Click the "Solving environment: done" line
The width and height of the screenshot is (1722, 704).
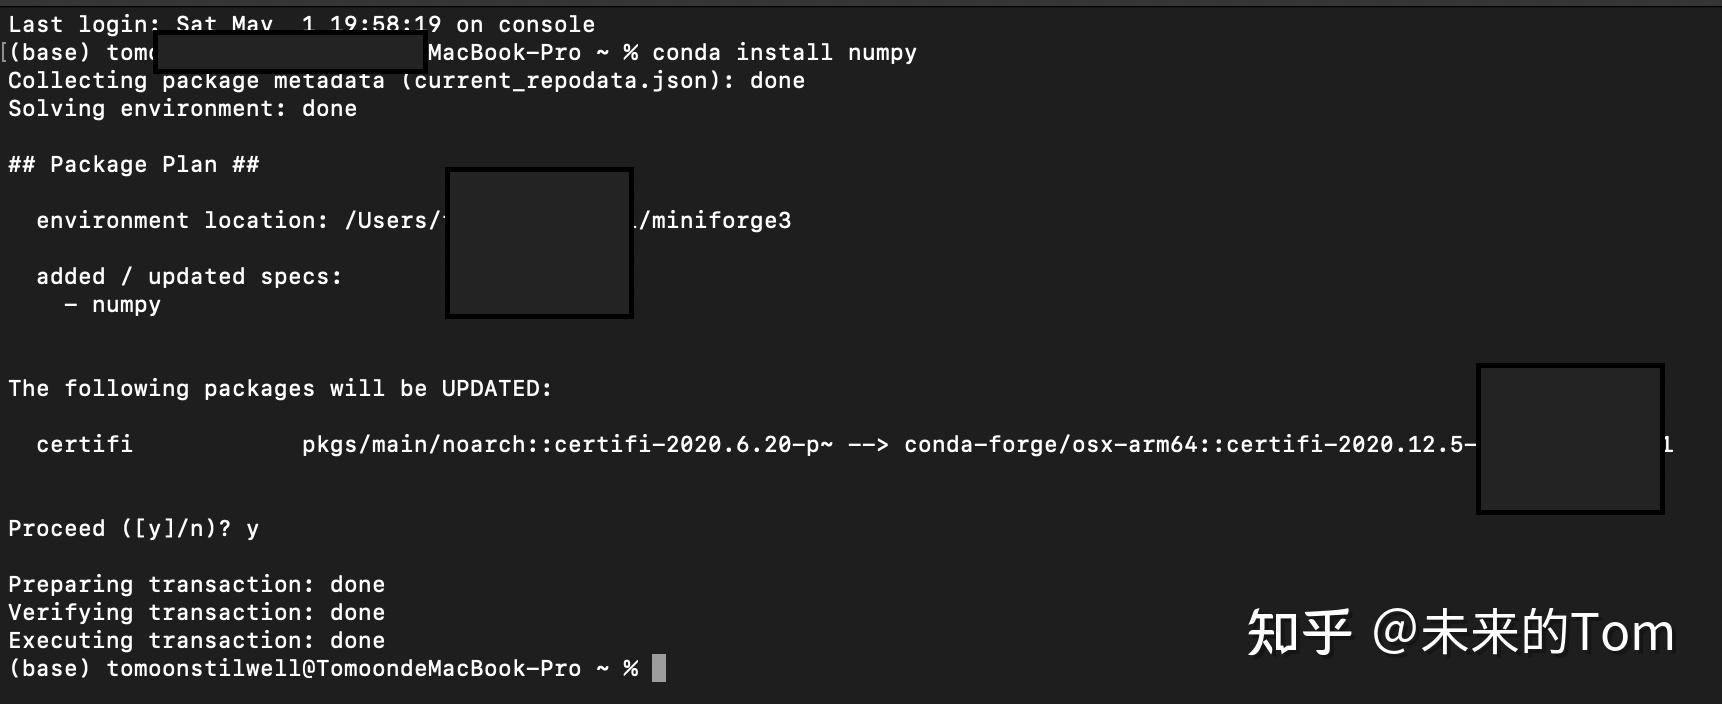coord(182,108)
